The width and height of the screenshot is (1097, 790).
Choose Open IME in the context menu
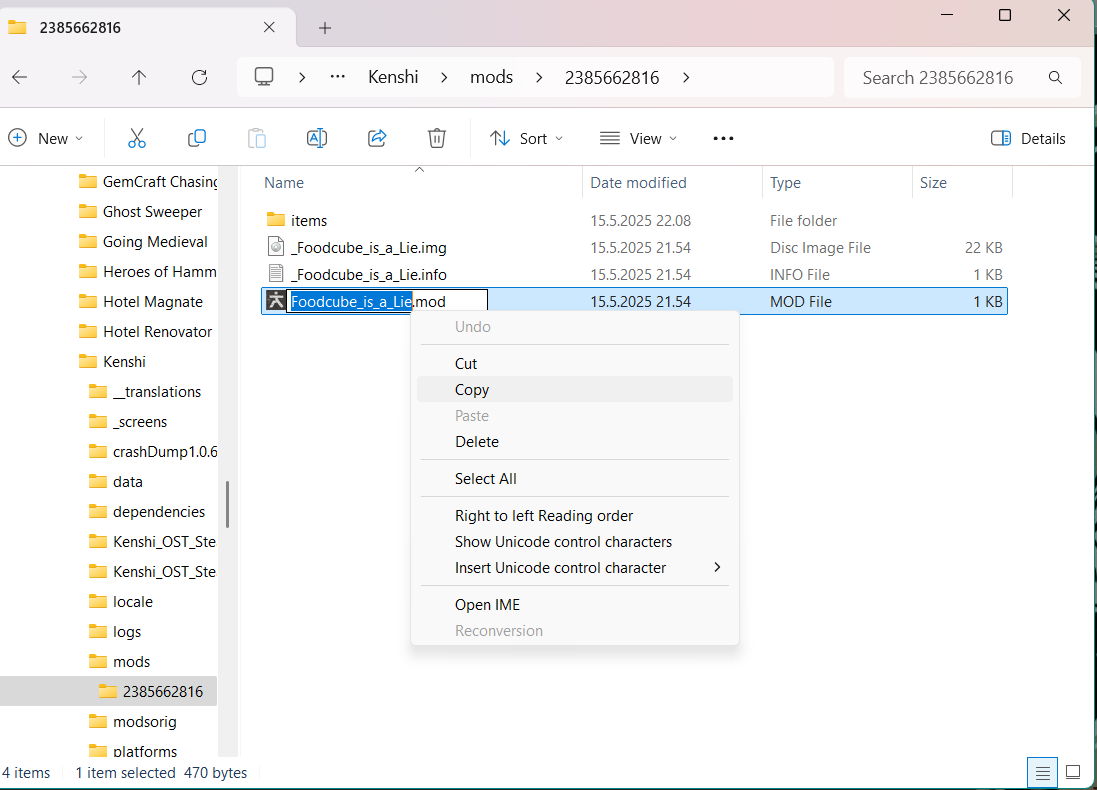click(574, 605)
